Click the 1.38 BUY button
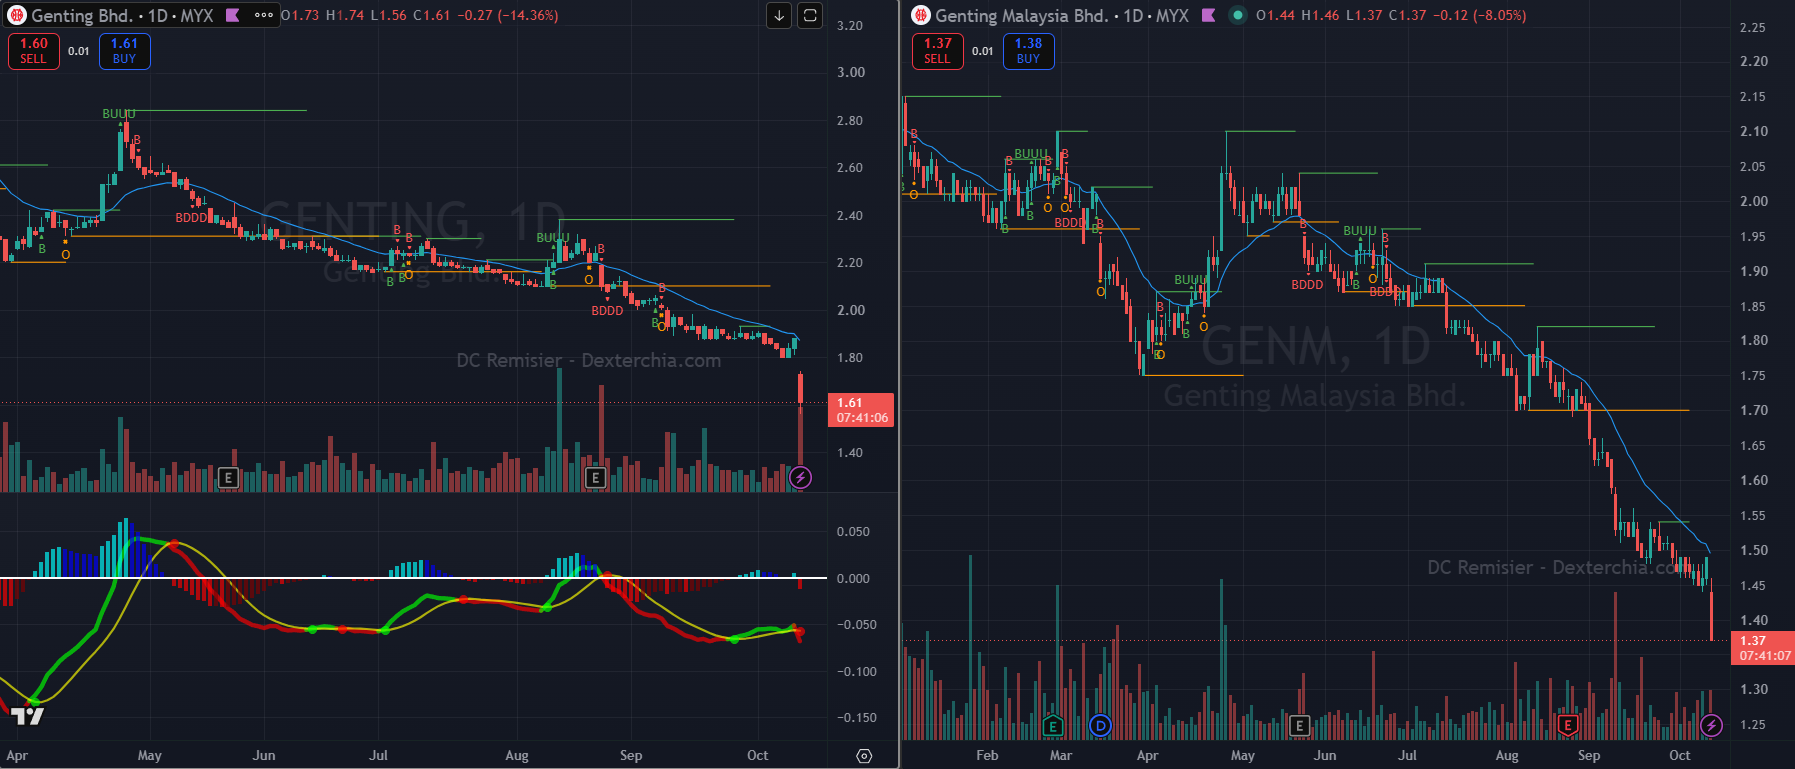Screen dimensions: 1795x769 point(1028,51)
